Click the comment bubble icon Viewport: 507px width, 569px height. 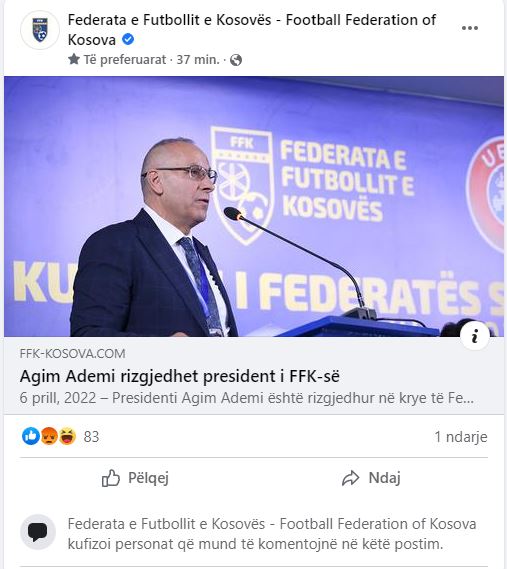coord(38,532)
